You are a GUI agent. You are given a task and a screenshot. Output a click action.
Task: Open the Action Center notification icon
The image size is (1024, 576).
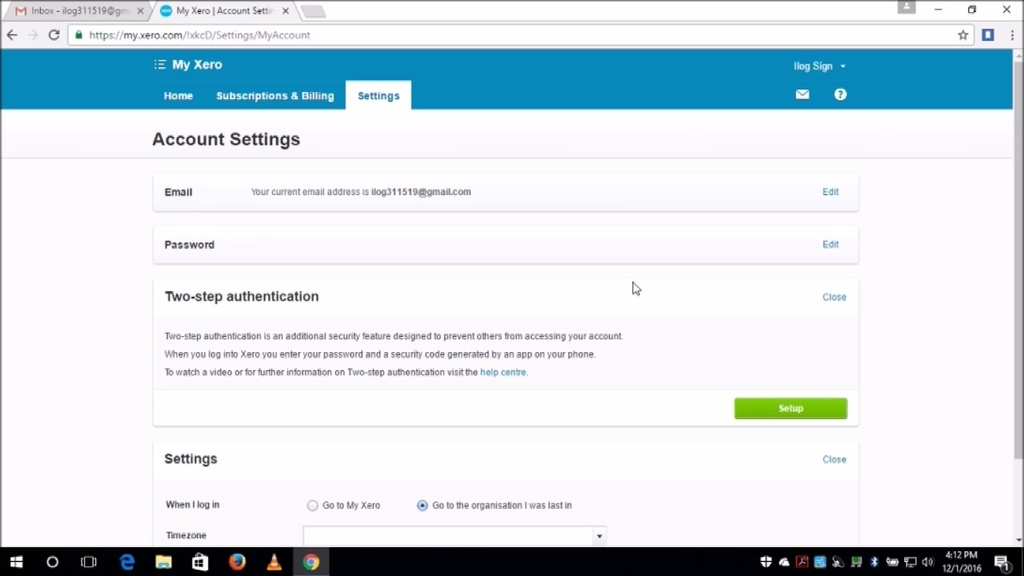tap(1002, 562)
